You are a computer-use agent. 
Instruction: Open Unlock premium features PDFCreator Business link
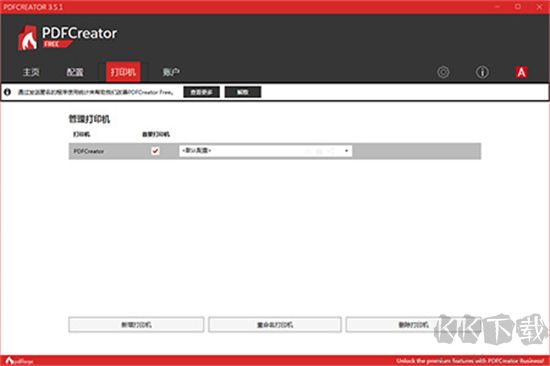470,361
